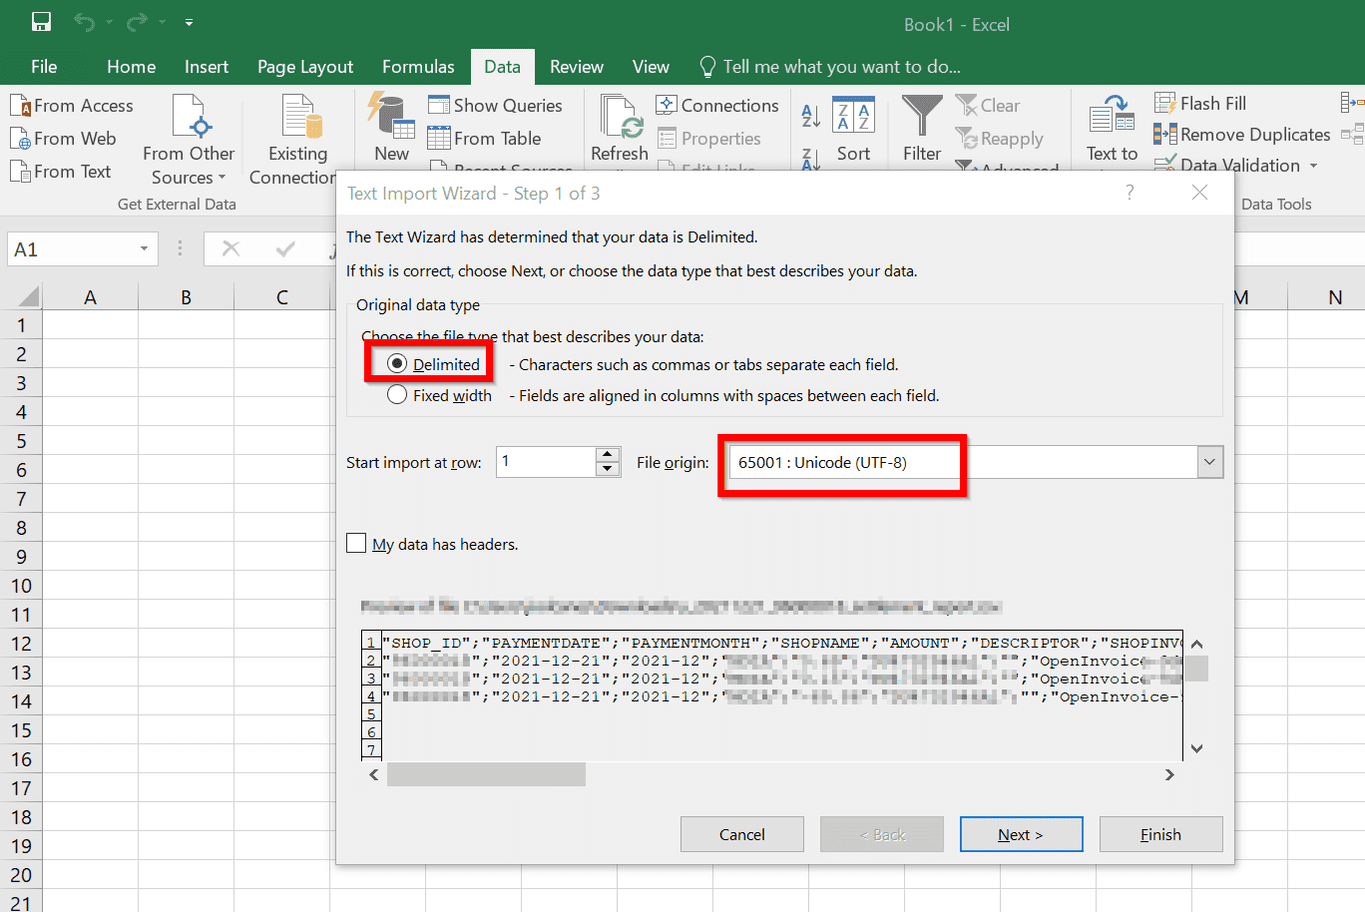Cancel the Text Import Wizard
Screen dimensions: 1365x912
[x=742, y=833]
